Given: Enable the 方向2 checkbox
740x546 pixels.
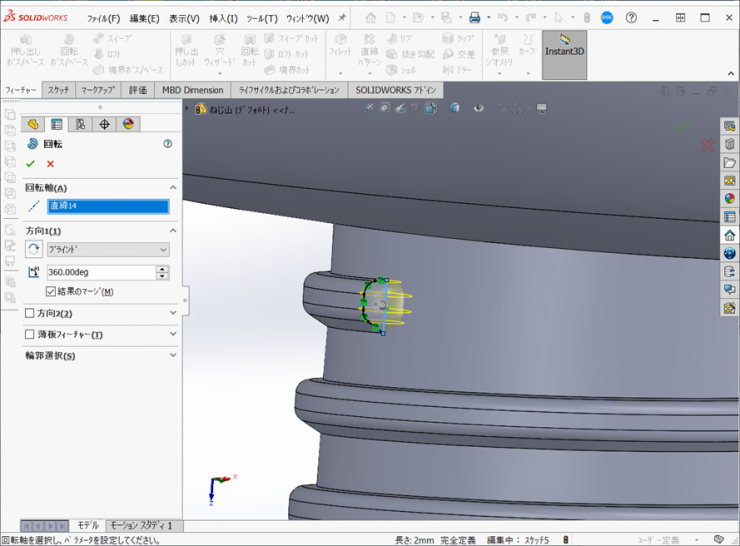Looking at the screenshot, I should pos(30,313).
